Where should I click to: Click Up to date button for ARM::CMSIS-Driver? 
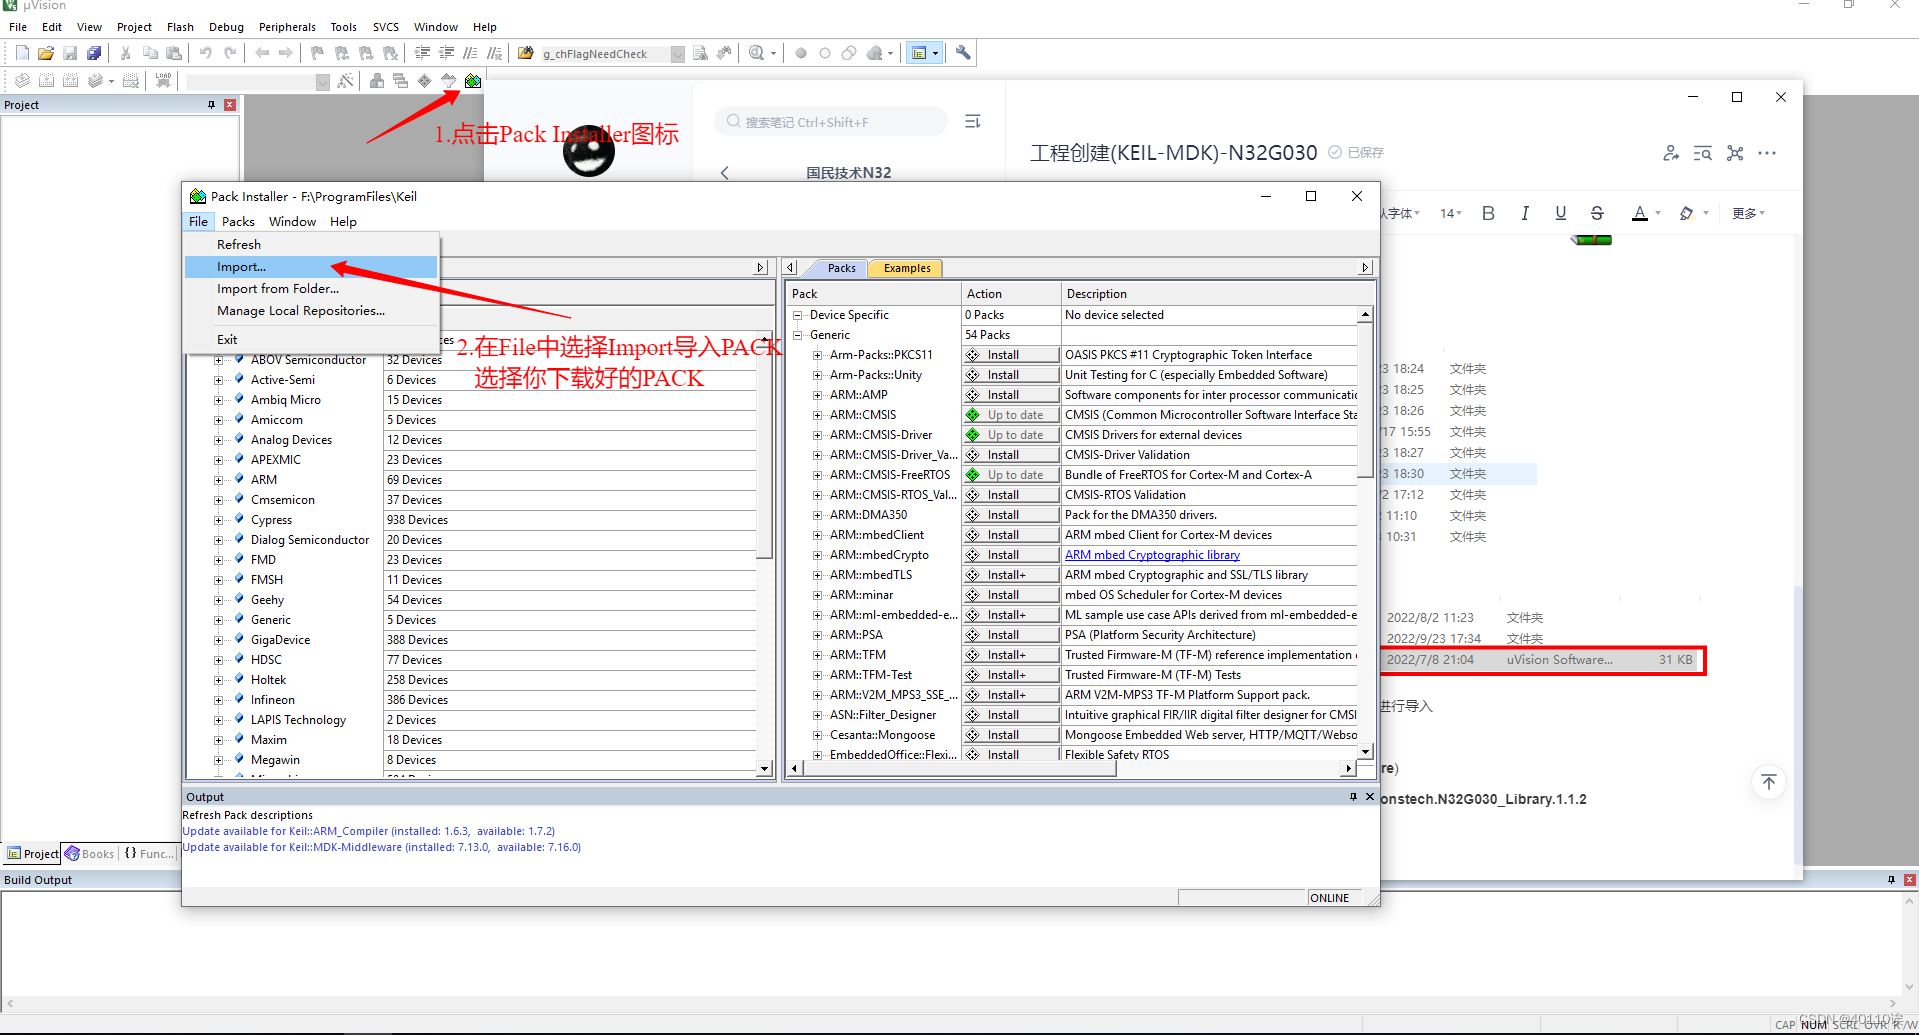point(1011,435)
